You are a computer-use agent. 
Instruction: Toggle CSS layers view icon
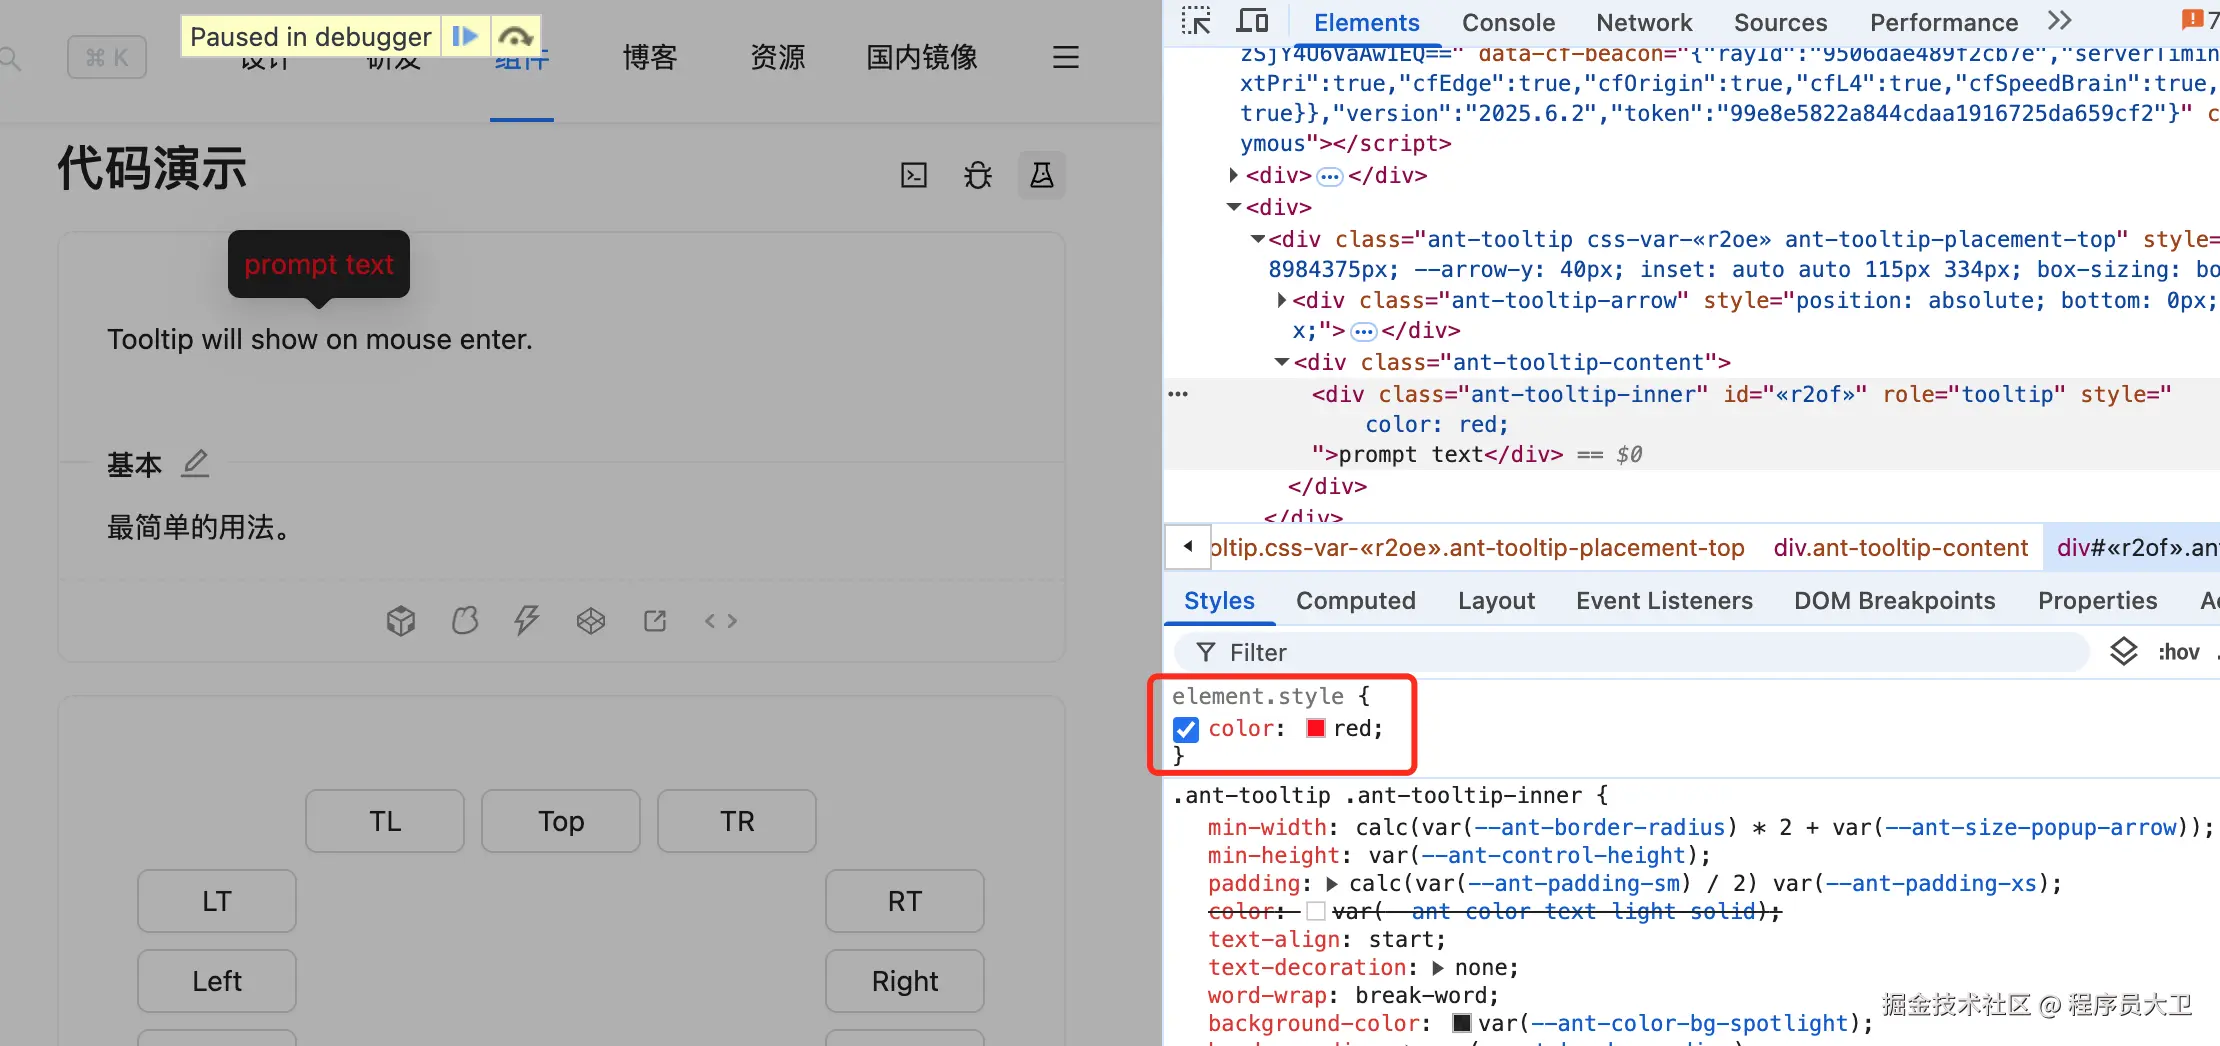(x=2123, y=652)
